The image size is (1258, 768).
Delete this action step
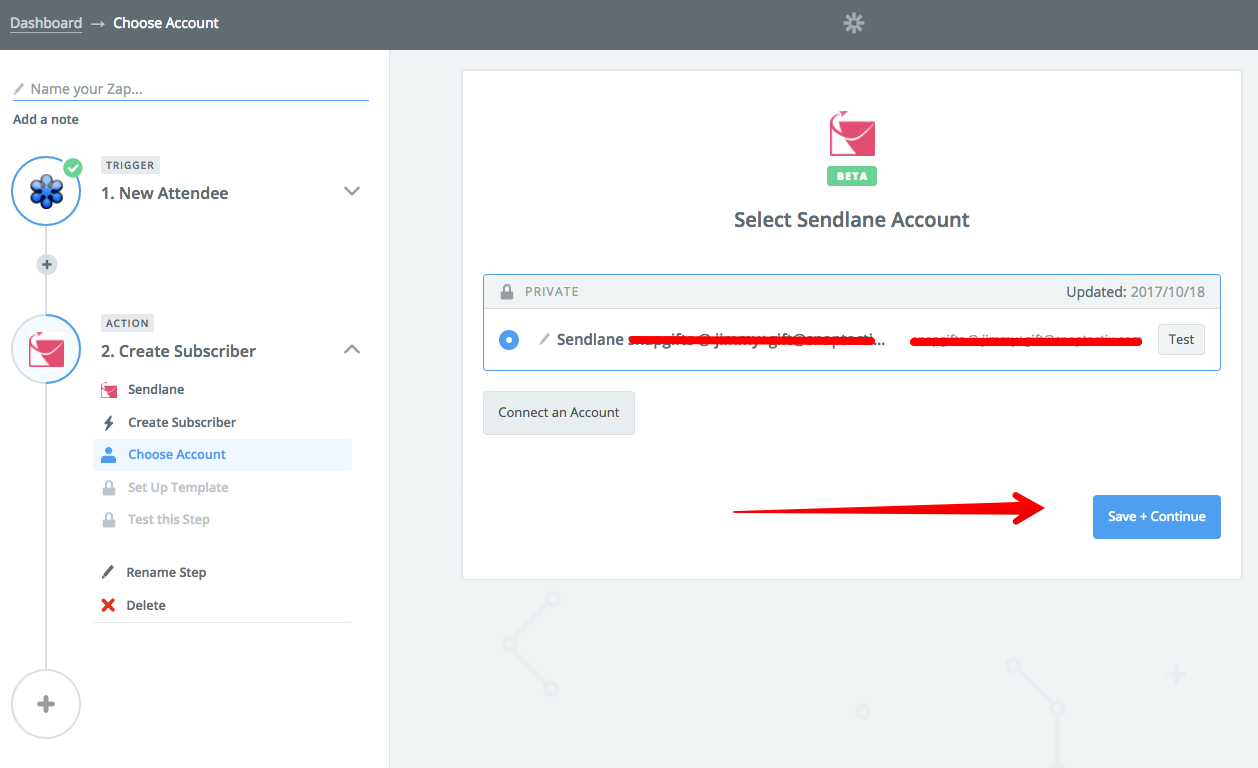146,605
